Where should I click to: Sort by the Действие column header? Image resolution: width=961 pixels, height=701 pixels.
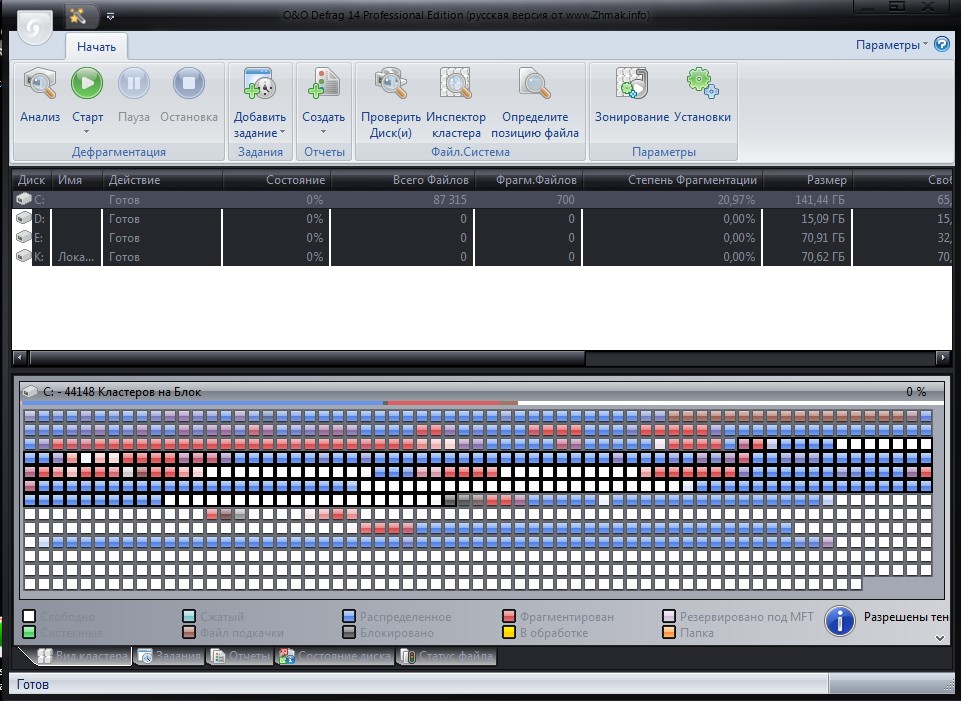[162, 180]
